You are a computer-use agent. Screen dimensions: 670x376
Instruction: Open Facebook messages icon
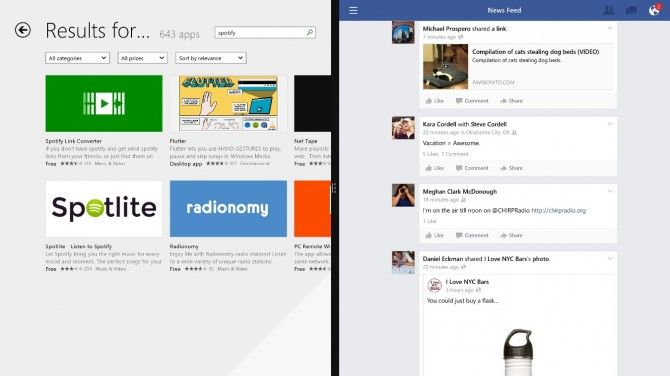631,10
